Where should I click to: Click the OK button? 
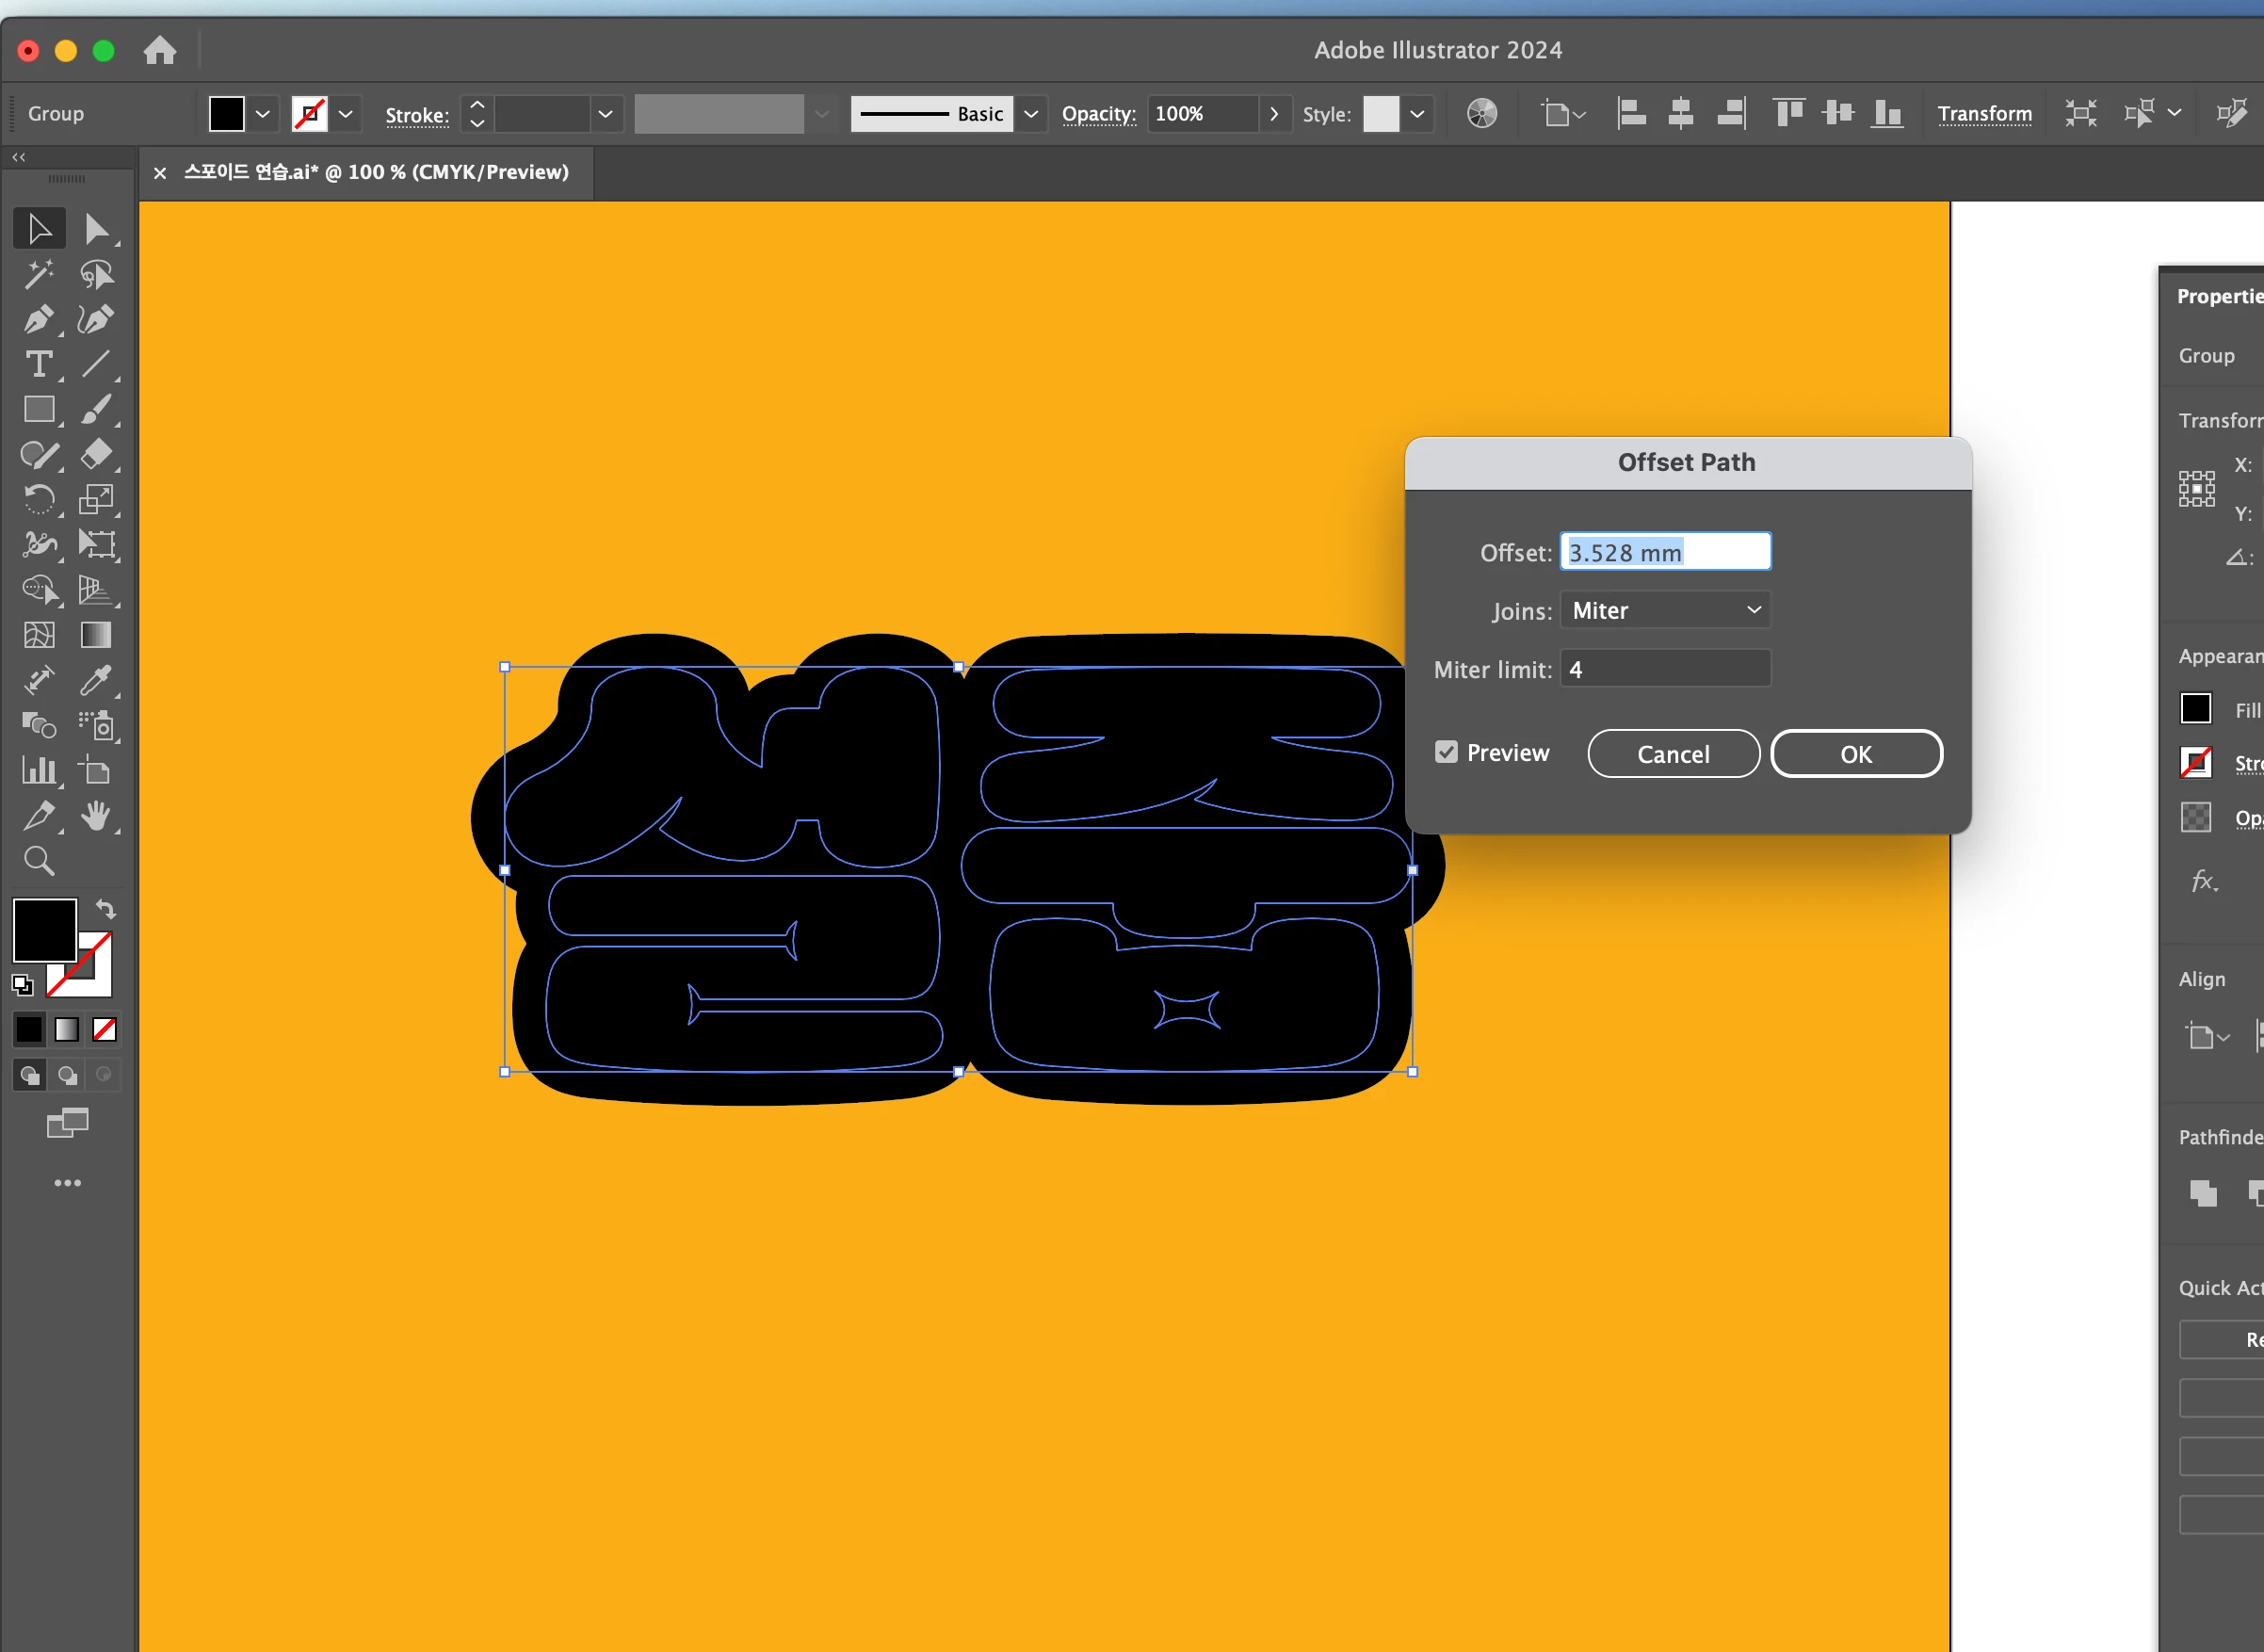pyautogui.click(x=1856, y=754)
